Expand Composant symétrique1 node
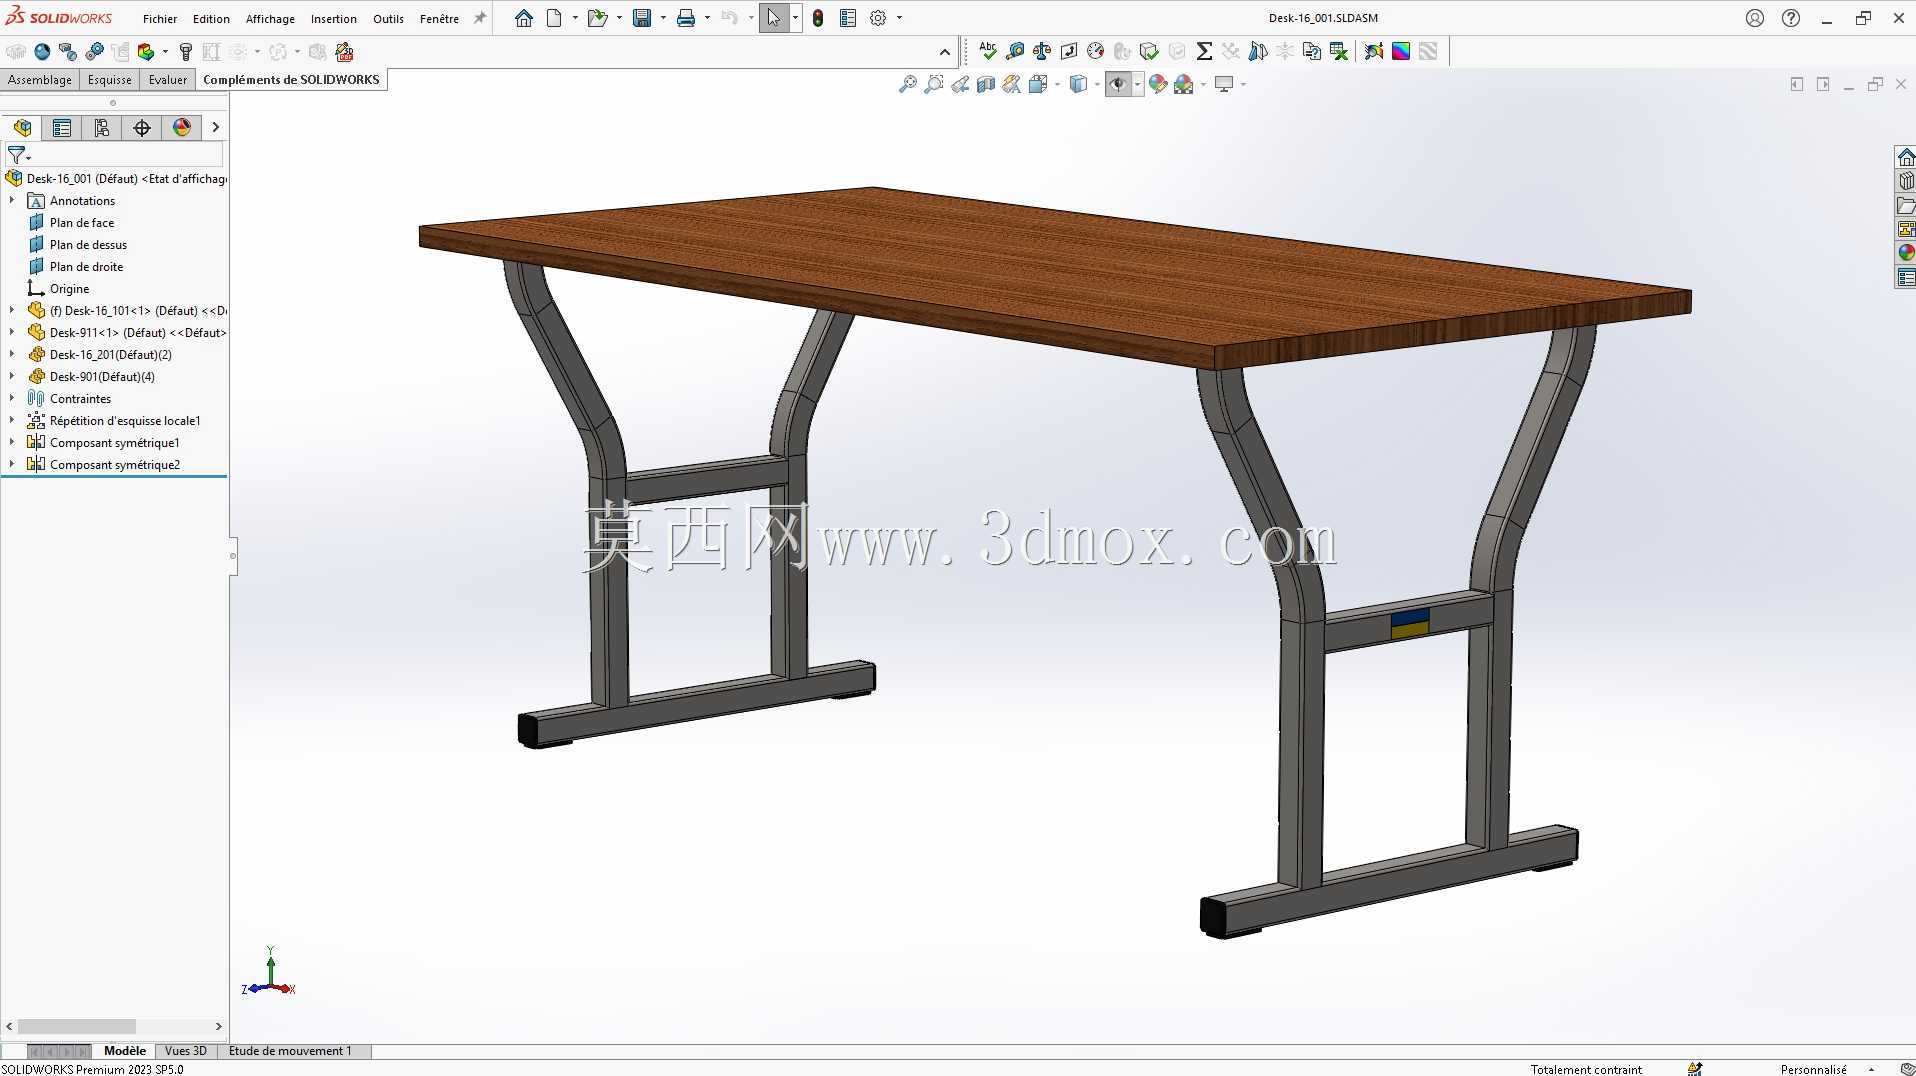This screenshot has width=1916, height=1076. pos(12,442)
